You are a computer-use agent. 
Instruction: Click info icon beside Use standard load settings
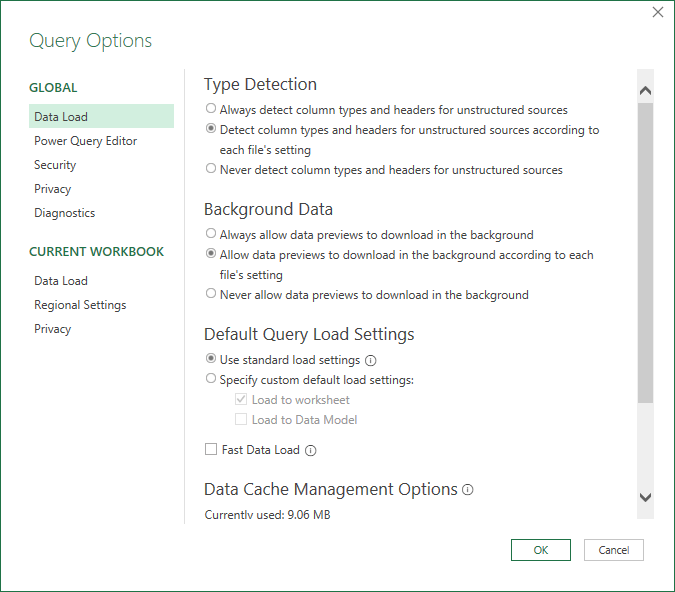point(370,360)
